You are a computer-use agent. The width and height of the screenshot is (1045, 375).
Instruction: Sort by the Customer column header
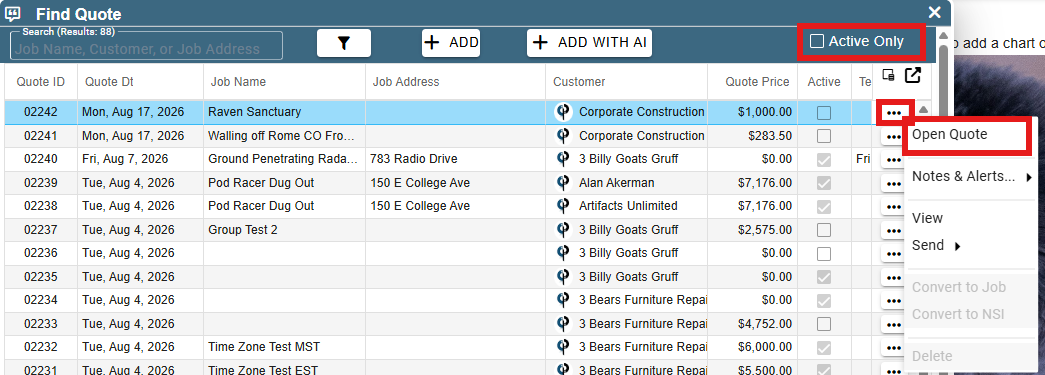626,82
